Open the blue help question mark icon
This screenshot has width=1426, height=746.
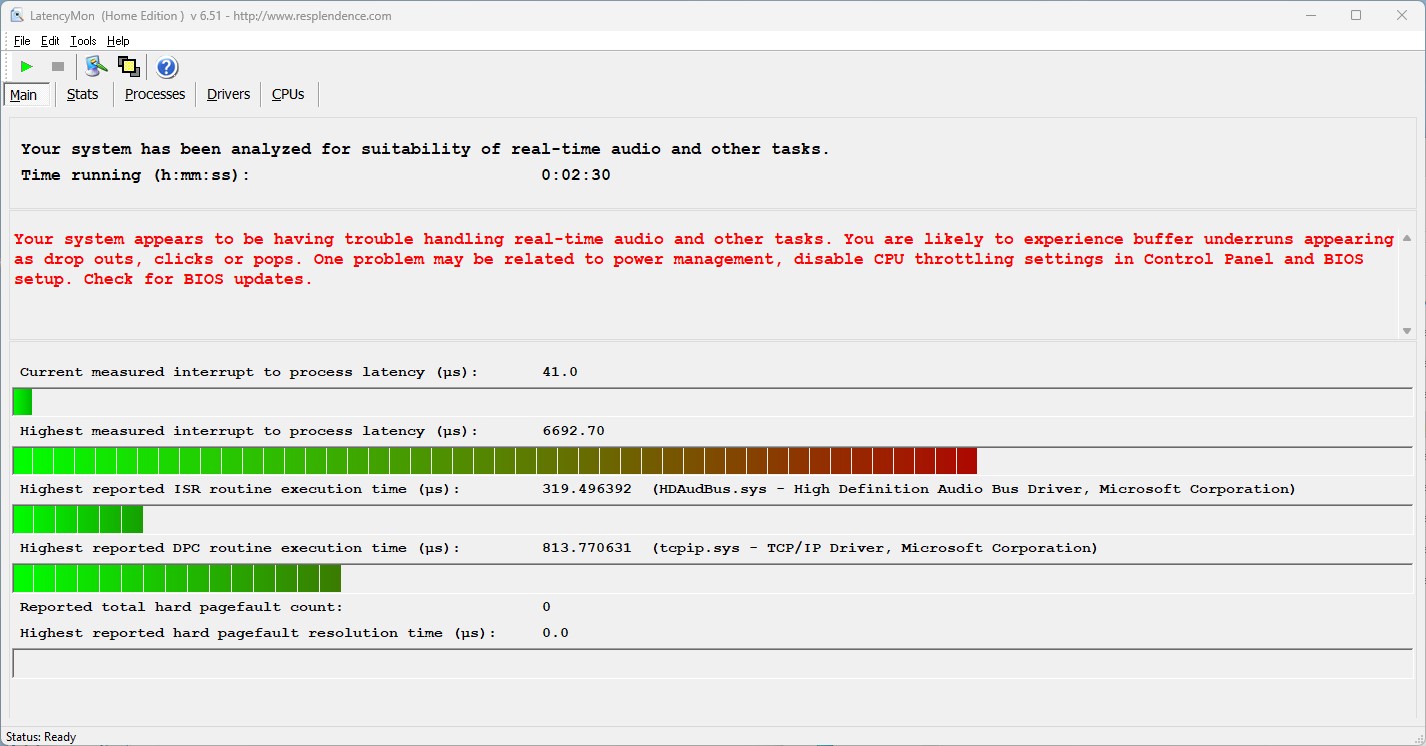click(x=167, y=67)
